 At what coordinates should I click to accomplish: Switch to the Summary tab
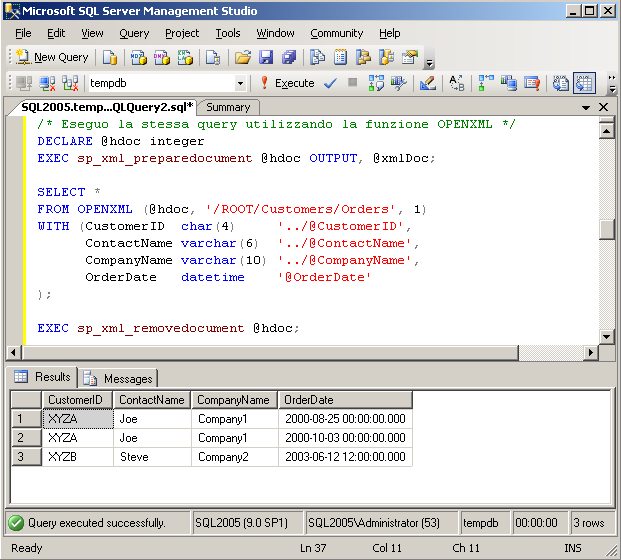[228, 107]
